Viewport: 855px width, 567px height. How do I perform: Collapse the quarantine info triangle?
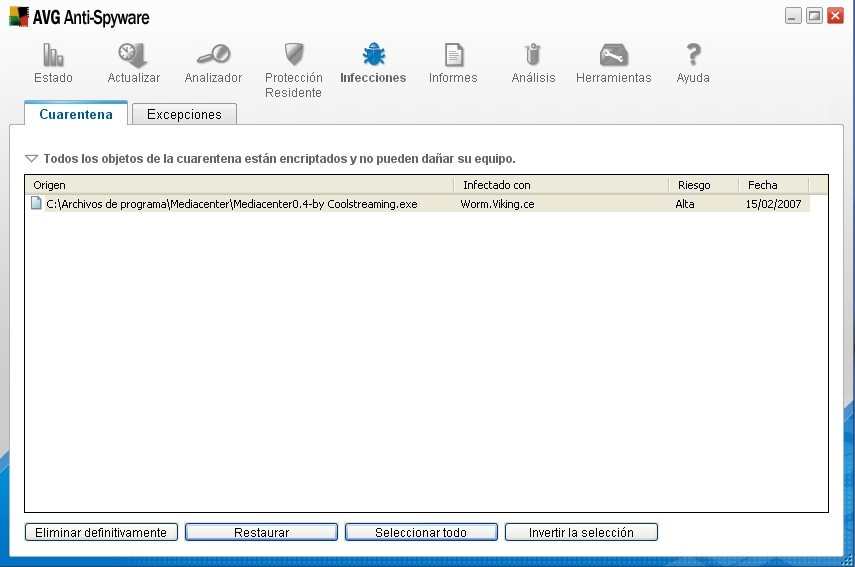coord(31,158)
